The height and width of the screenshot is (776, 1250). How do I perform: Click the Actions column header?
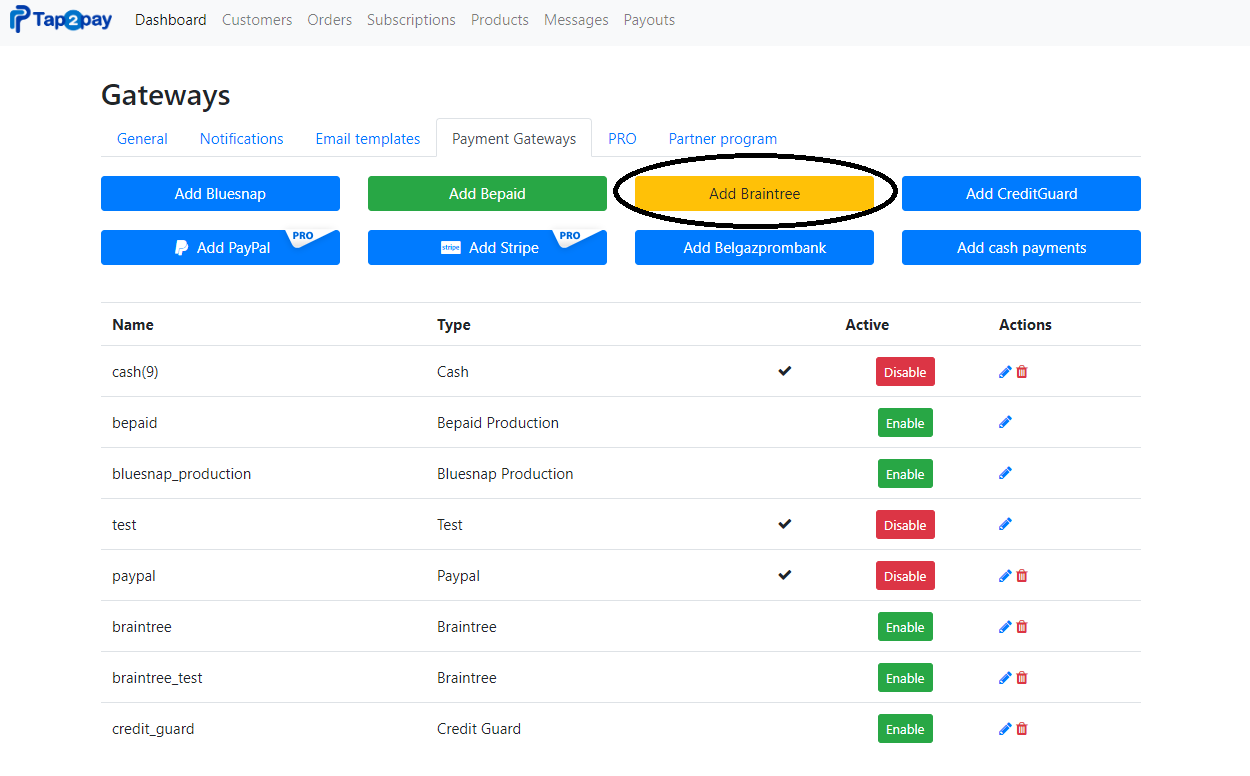tap(1025, 325)
